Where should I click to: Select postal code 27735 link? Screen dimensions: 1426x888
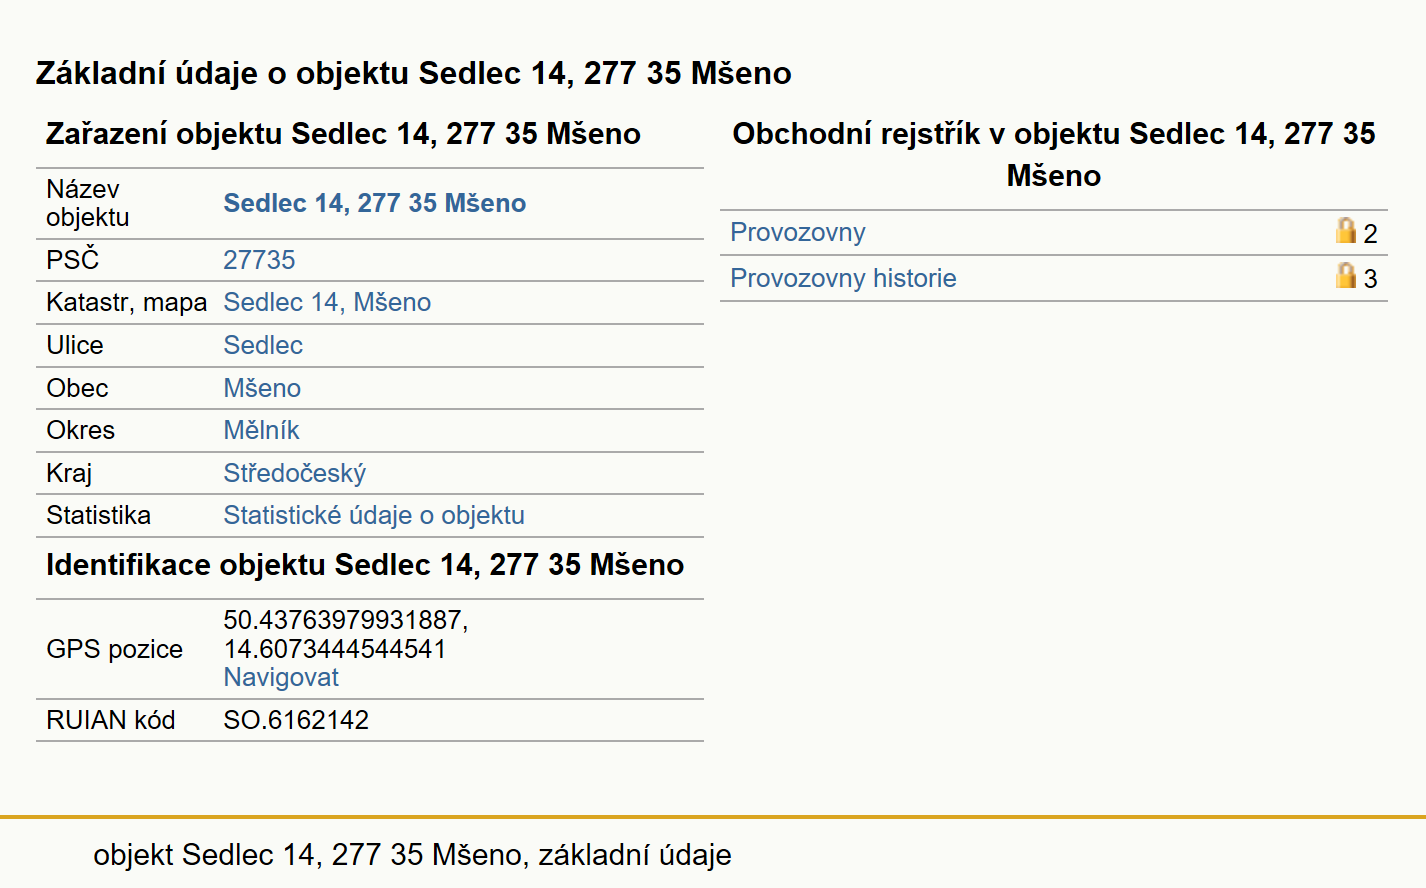point(259,260)
